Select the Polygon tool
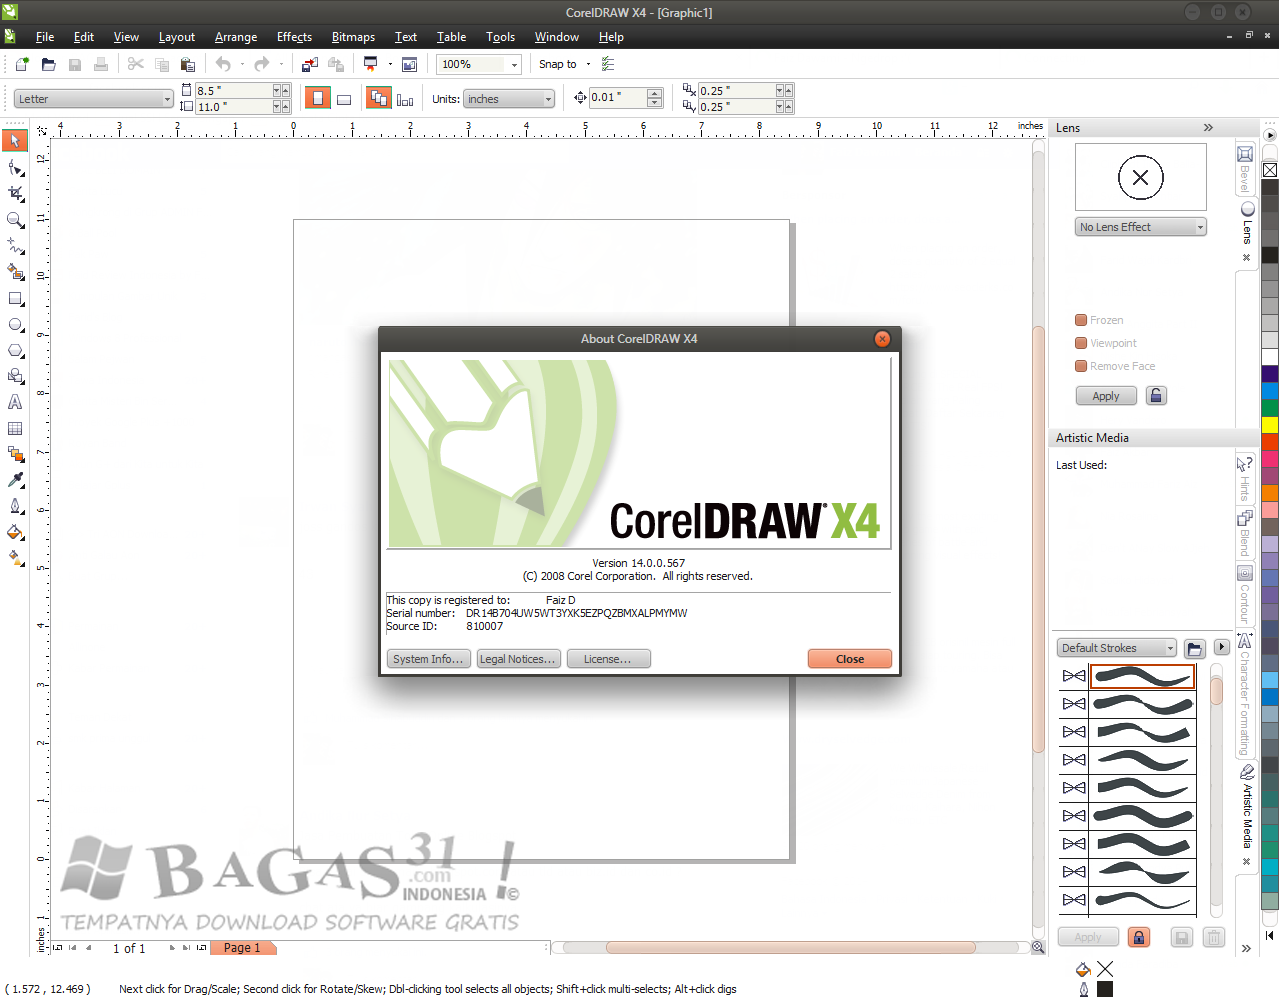The image size is (1279, 1000). pos(15,350)
